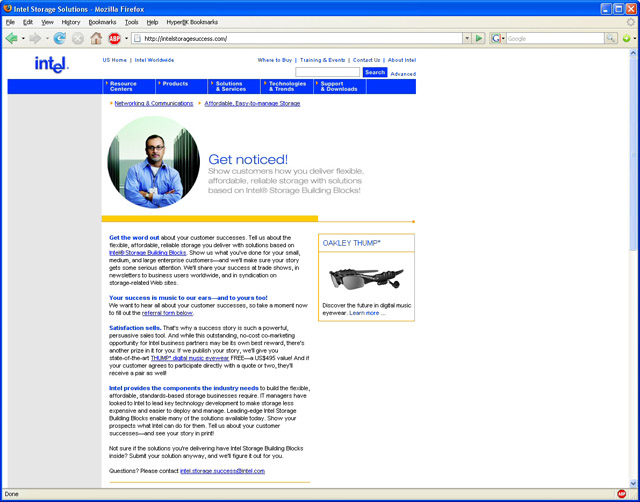This screenshot has height=502, width=640.
Task: Open the Products nav tab
Action: [182, 86]
